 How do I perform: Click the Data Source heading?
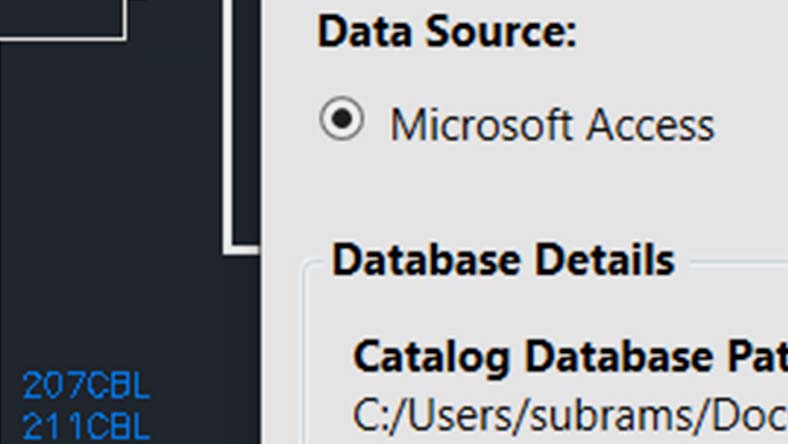(x=447, y=32)
